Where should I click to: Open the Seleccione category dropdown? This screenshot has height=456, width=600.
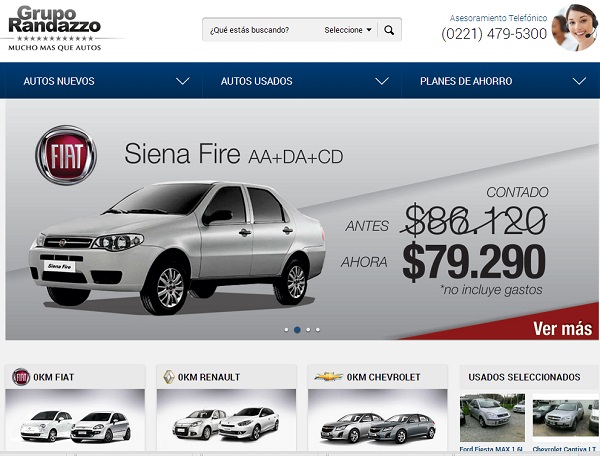tap(348, 30)
